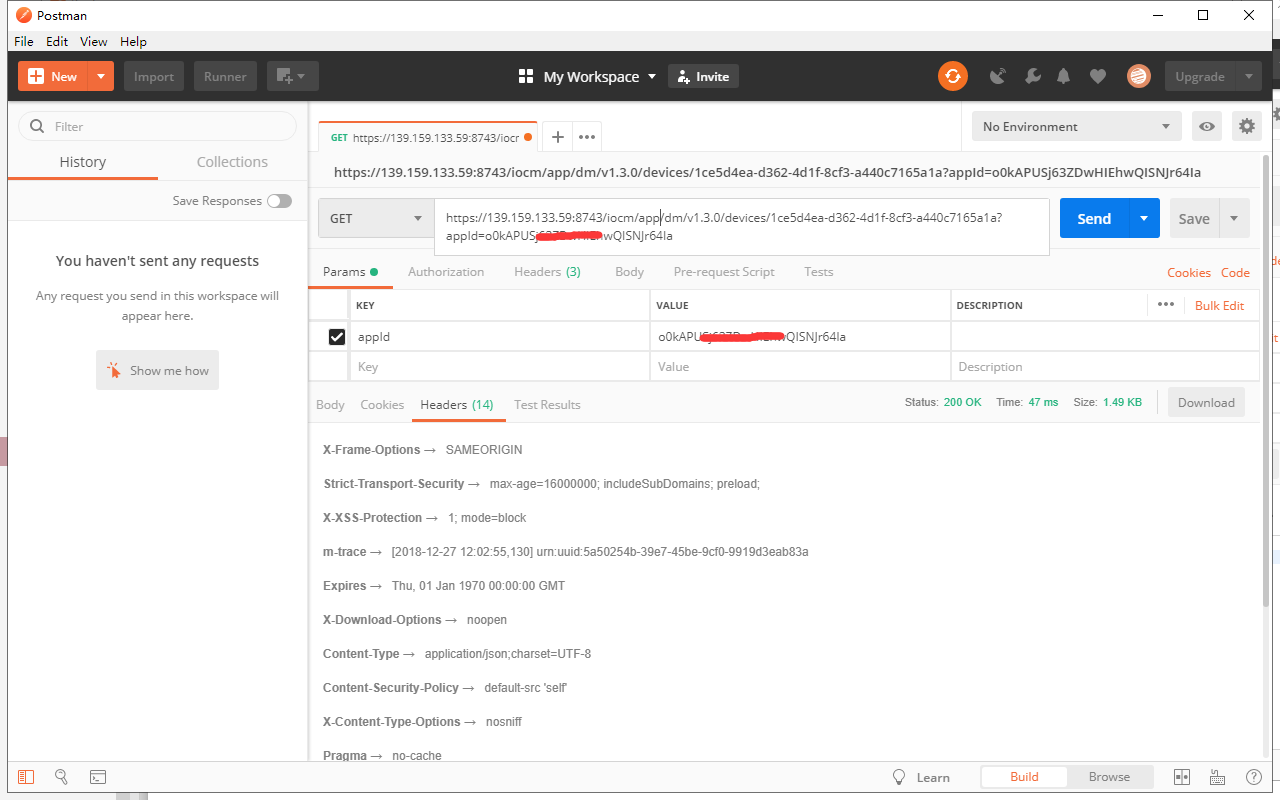Viewport: 1280px width, 800px height.
Task: Click the new window icon button
Action: tap(292, 76)
